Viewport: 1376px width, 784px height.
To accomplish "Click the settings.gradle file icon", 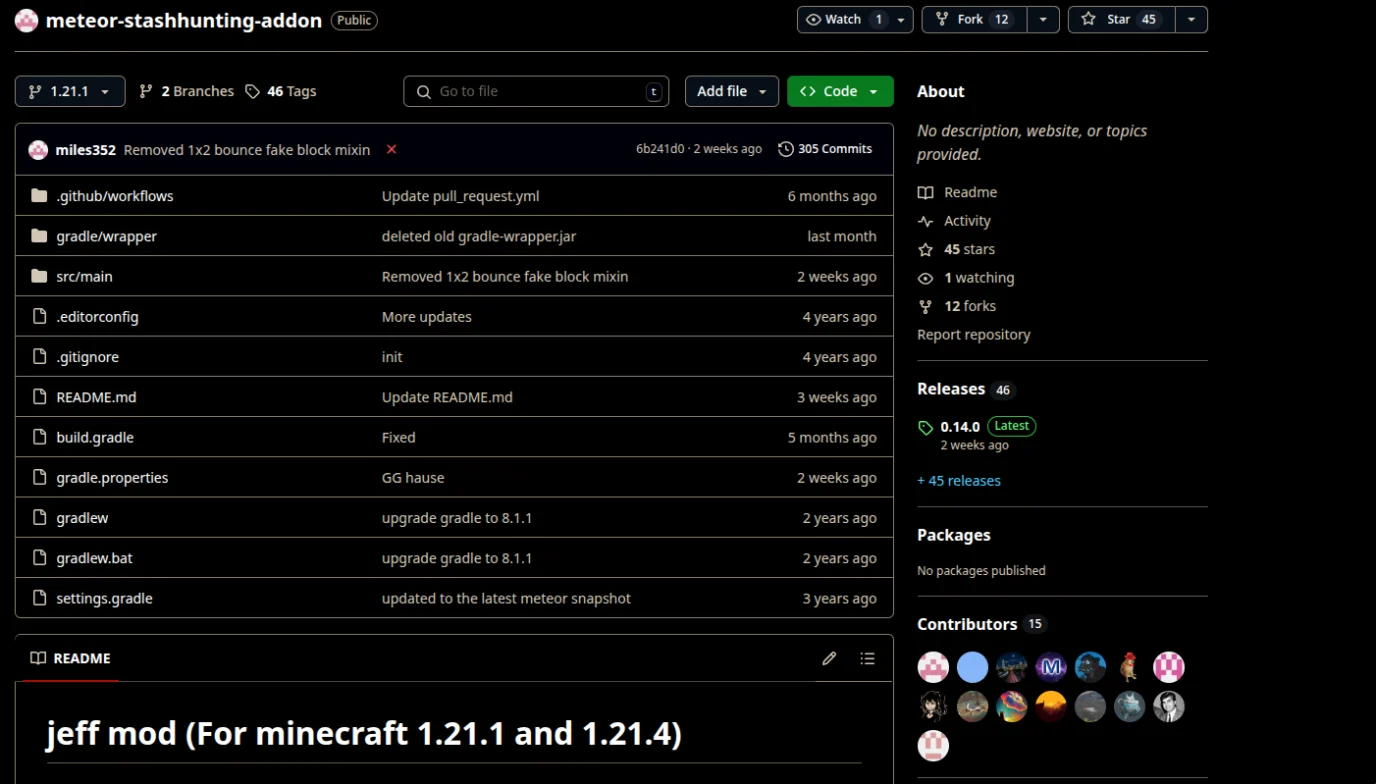I will point(39,598).
